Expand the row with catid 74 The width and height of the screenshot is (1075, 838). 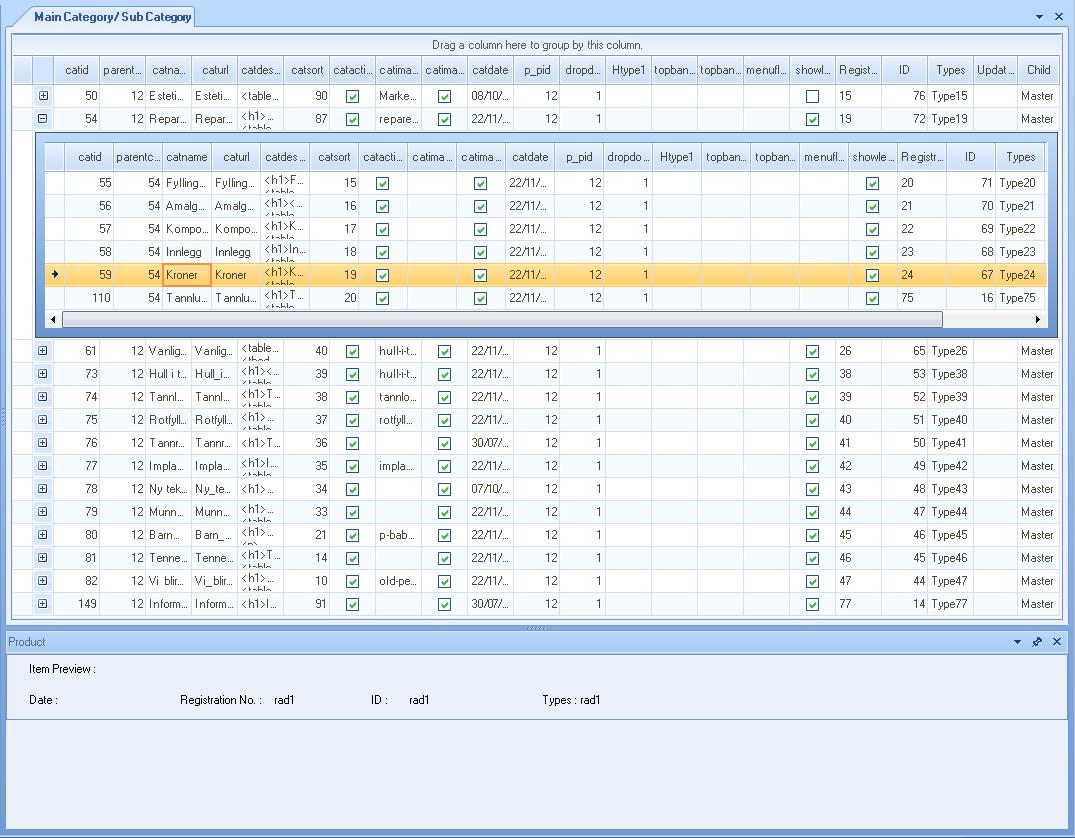pos(43,396)
